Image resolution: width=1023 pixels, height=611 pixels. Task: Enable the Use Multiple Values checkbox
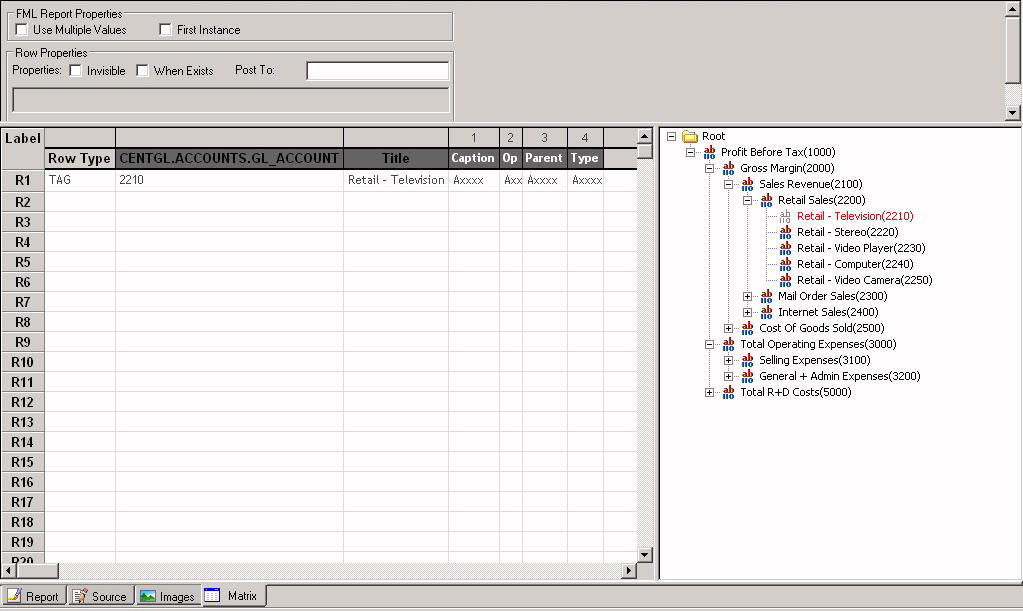[22, 30]
